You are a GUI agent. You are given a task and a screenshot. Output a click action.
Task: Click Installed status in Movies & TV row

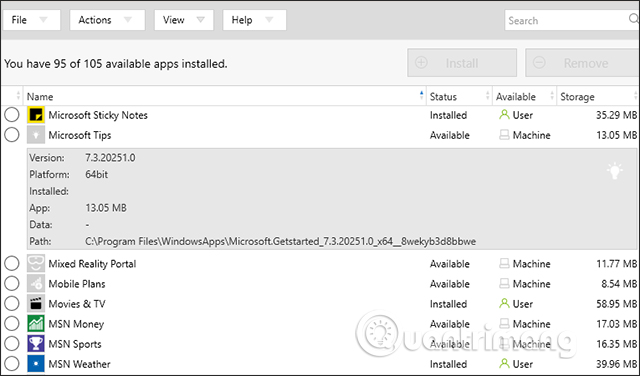[448, 304]
